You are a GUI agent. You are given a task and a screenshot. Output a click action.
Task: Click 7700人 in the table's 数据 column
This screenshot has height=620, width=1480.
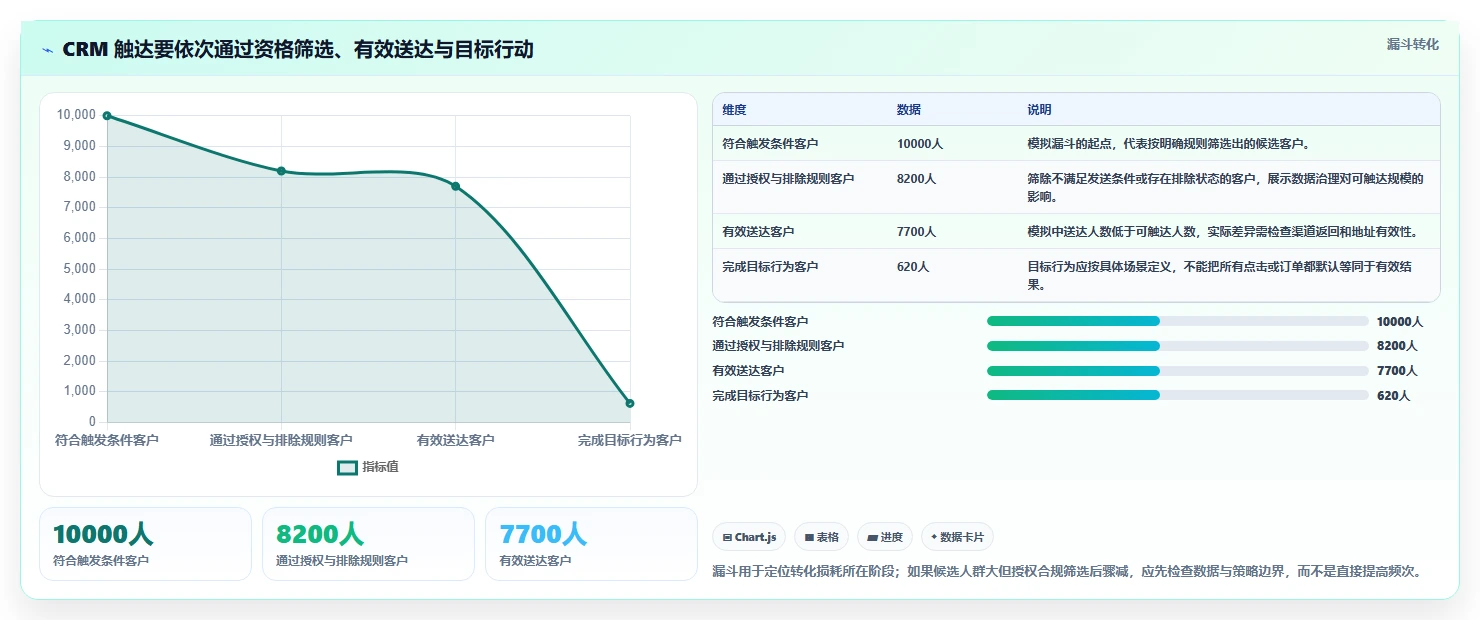(x=917, y=232)
